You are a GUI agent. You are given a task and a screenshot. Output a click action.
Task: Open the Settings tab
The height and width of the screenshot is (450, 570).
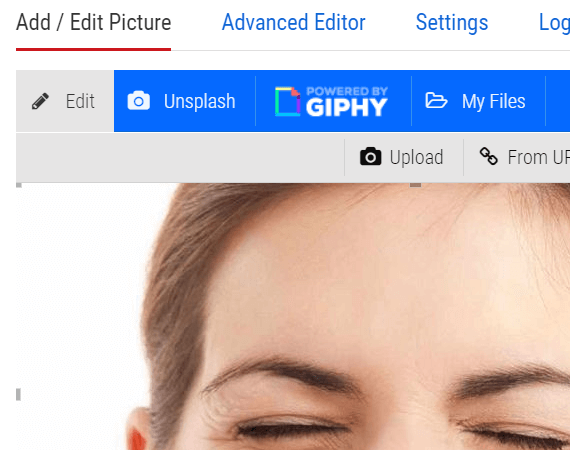click(451, 23)
